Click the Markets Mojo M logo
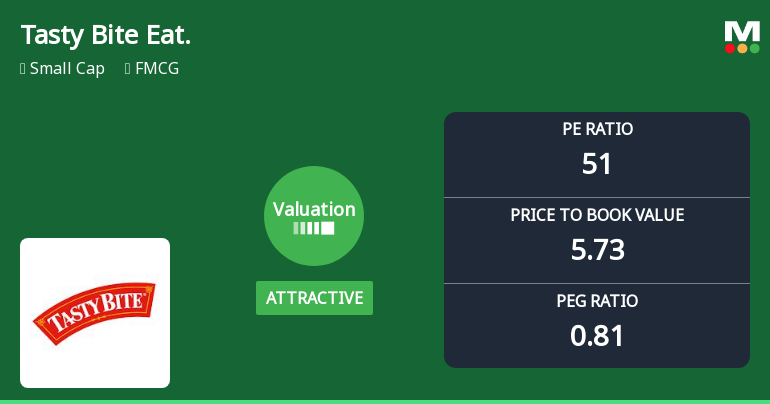The image size is (770, 404). [x=742, y=31]
